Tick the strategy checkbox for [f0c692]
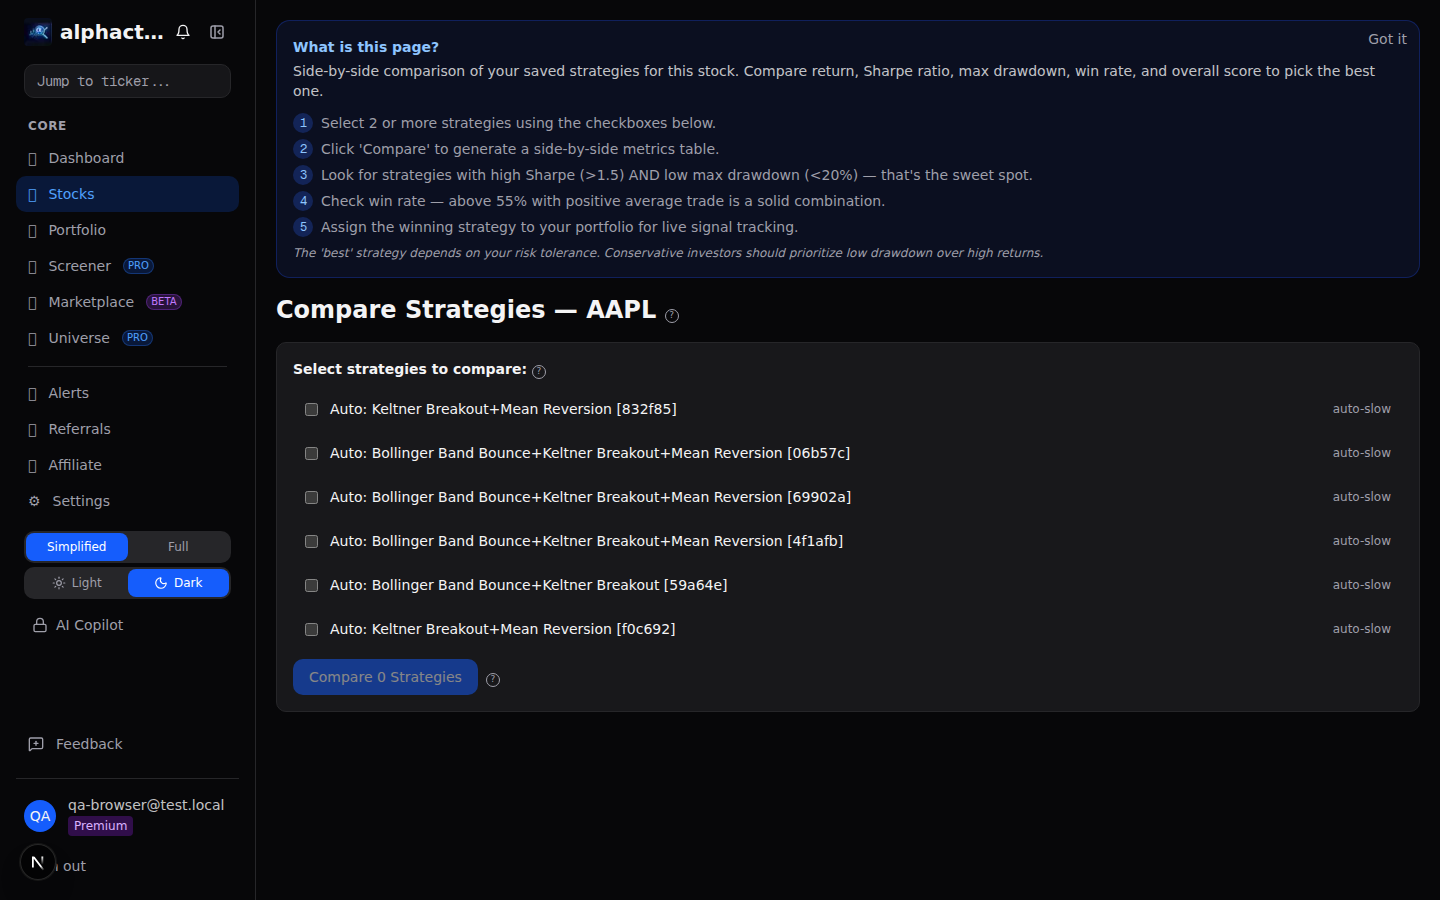Viewport: 1440px width, 900px height. [311, 629]
